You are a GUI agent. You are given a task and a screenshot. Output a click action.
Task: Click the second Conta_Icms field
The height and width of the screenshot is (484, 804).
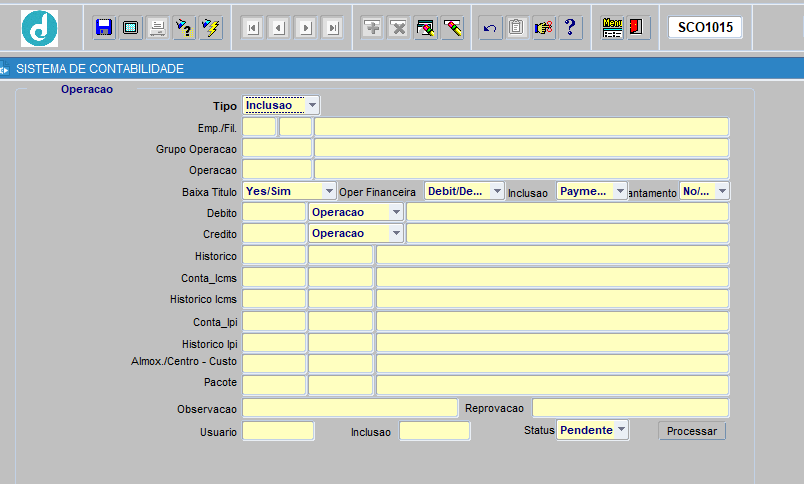[x=340, y=277]
